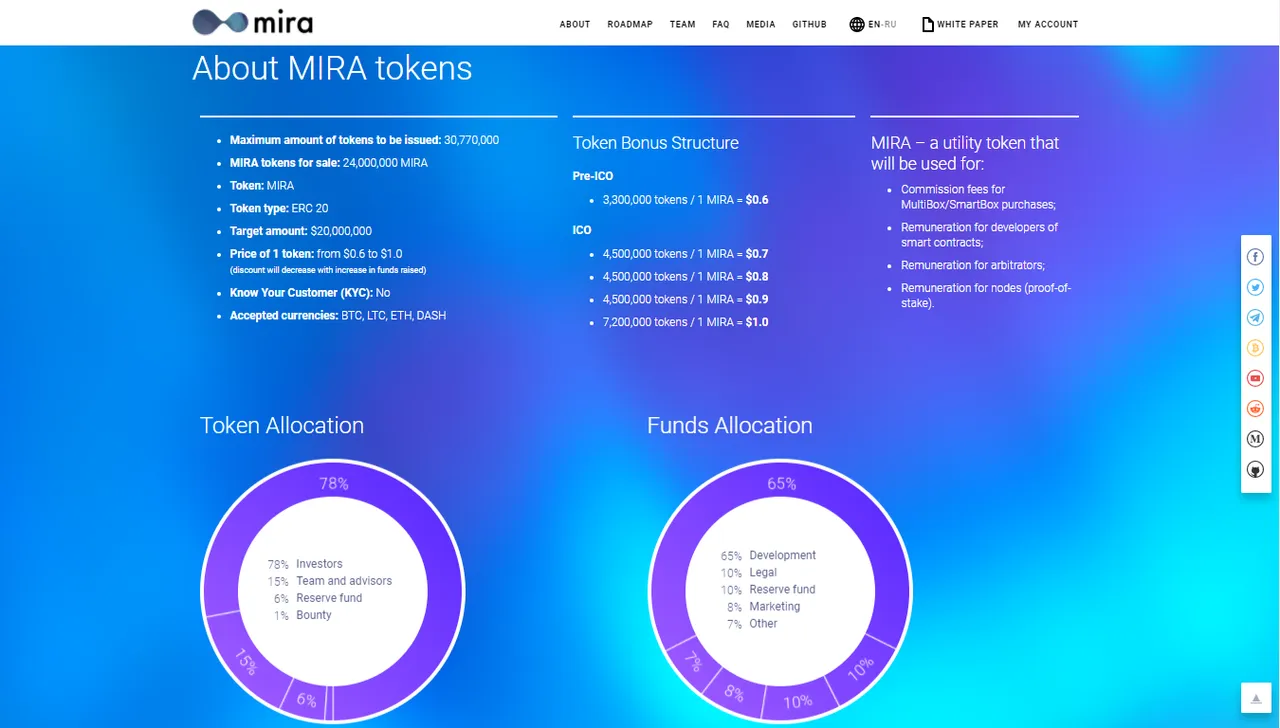The width and height of the screenshot is (1280, 728).
Task: Click the 'Funds Allocation' heading
Action: point(730,425)
